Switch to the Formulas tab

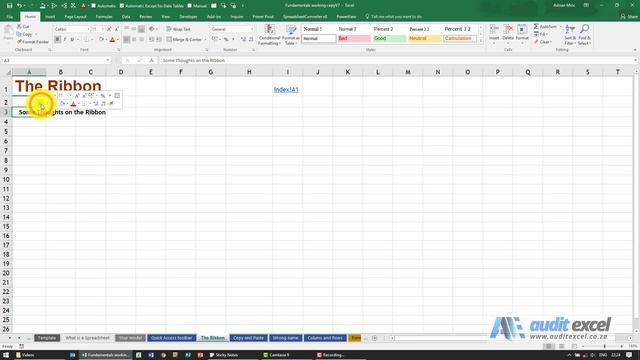[x=104, y=17]
